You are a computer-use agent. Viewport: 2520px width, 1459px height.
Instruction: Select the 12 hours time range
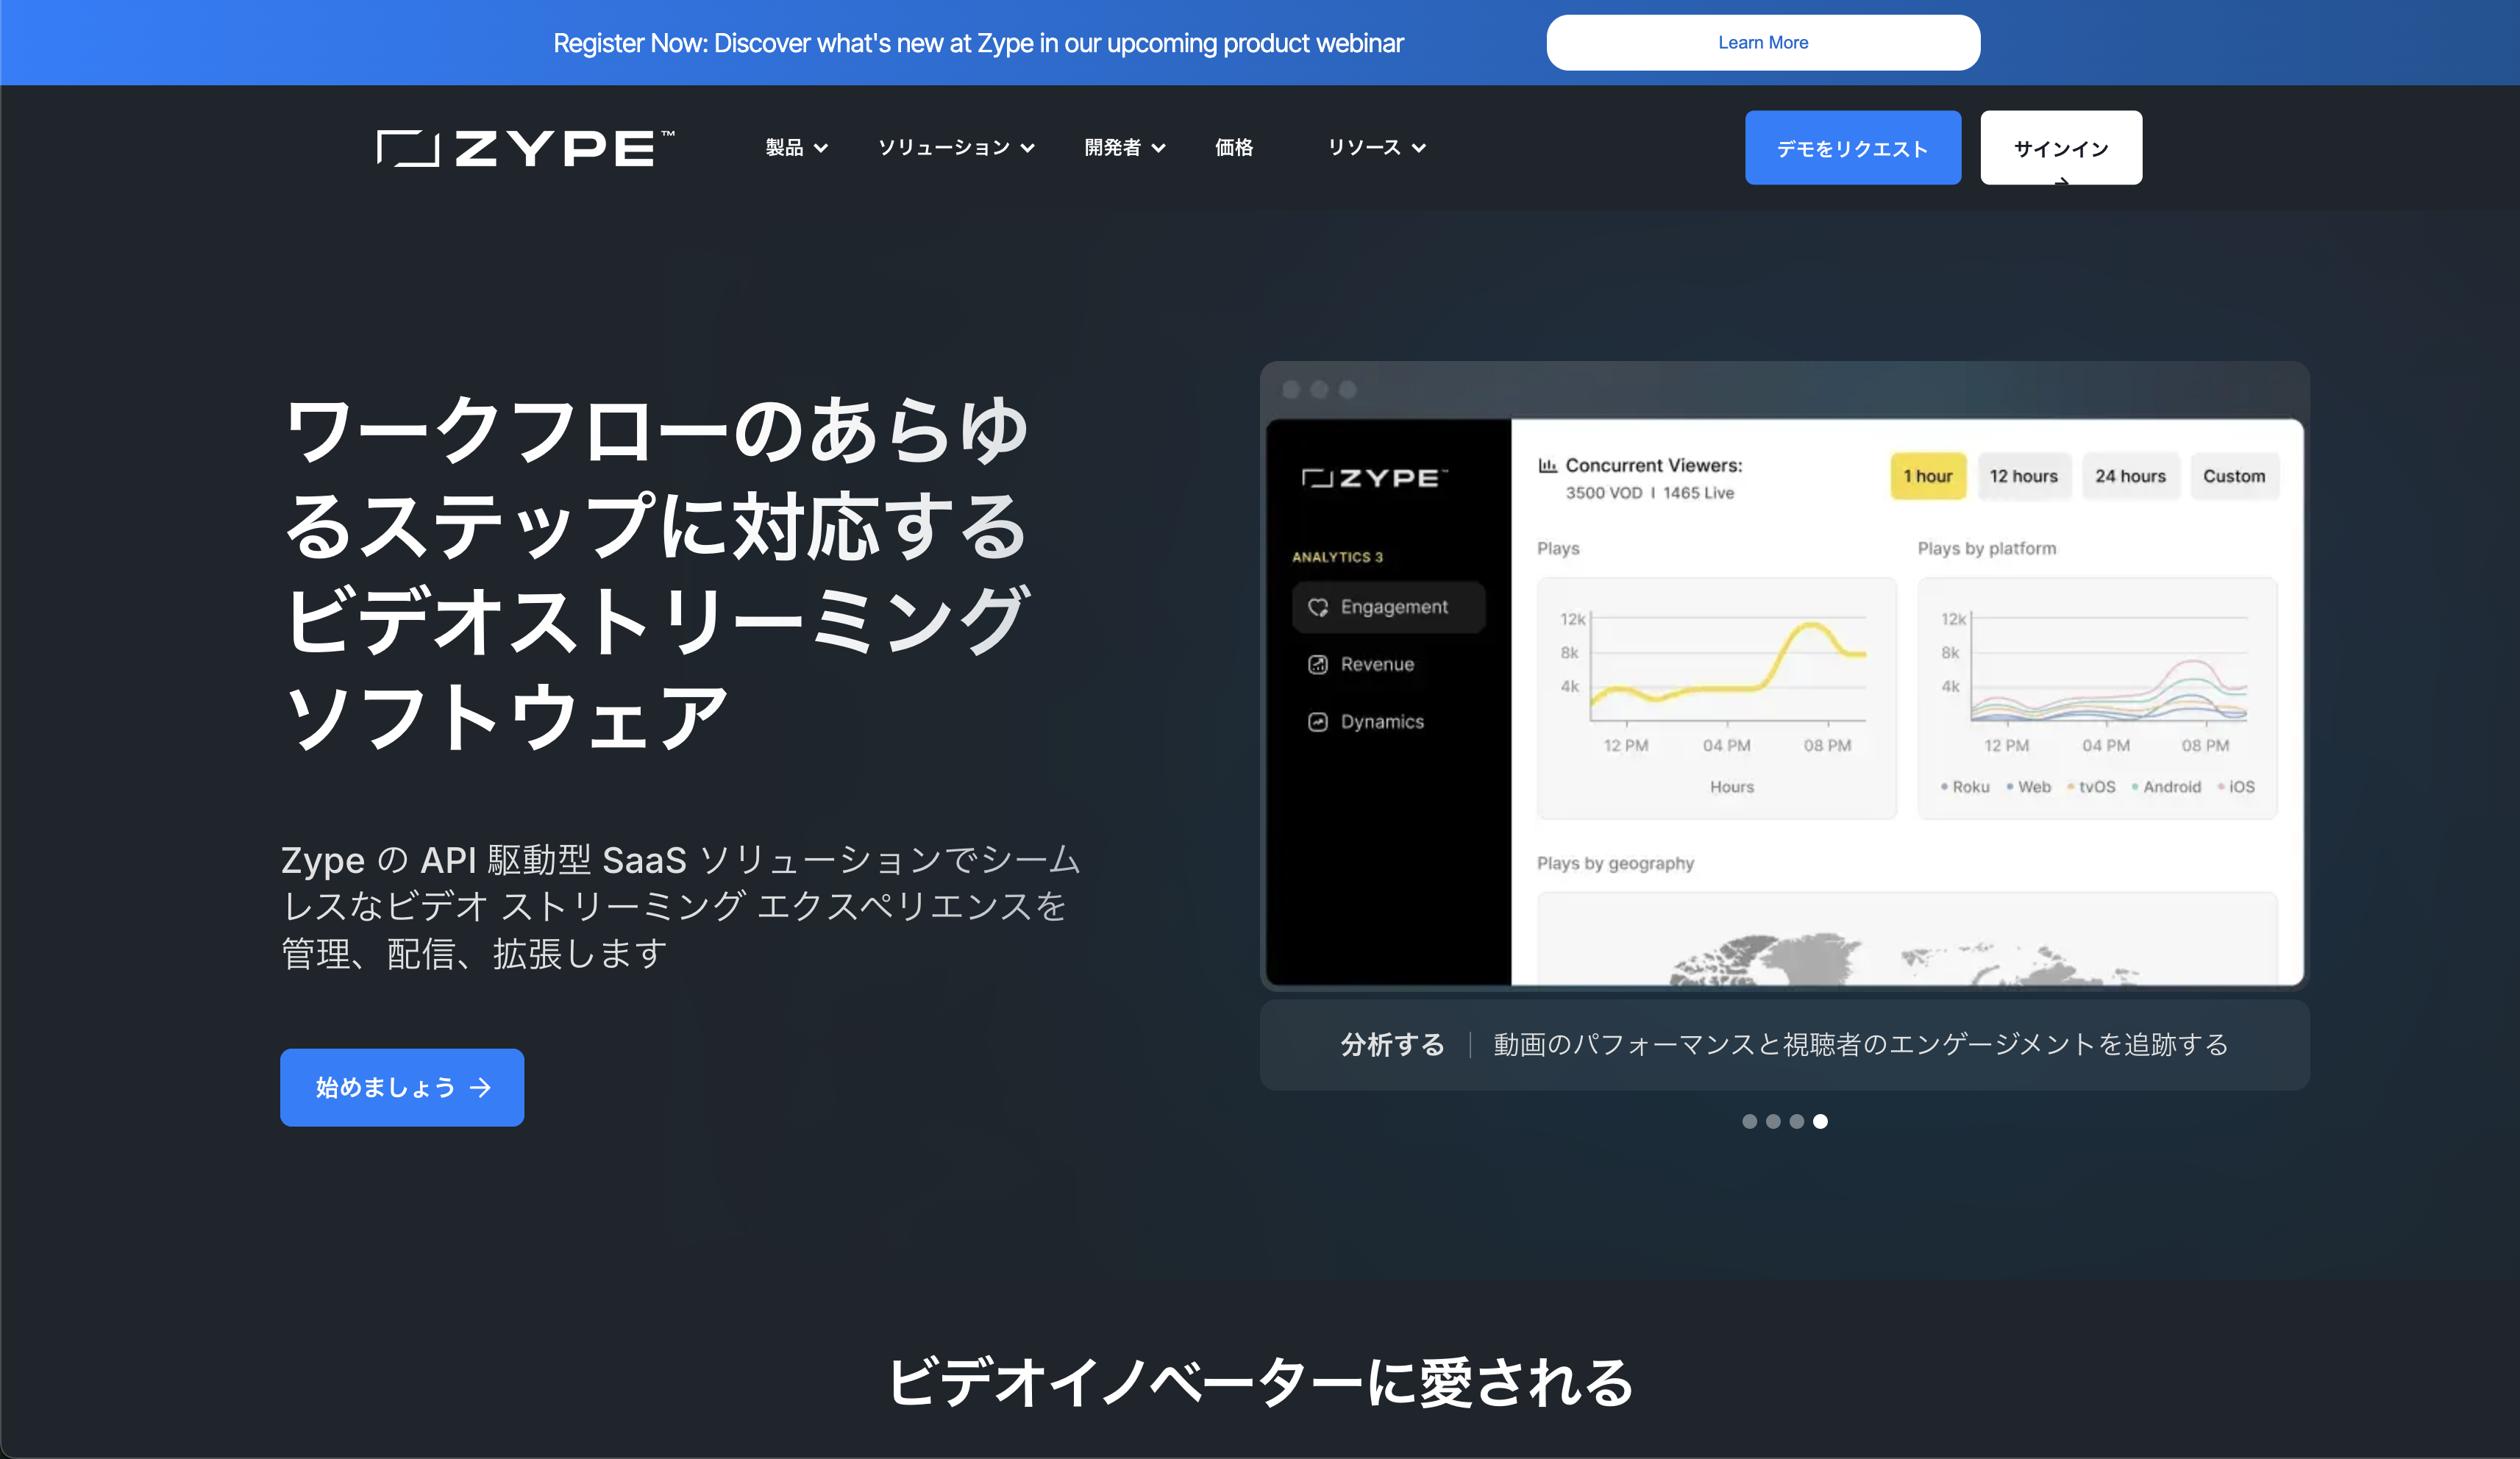(2023, 476)
